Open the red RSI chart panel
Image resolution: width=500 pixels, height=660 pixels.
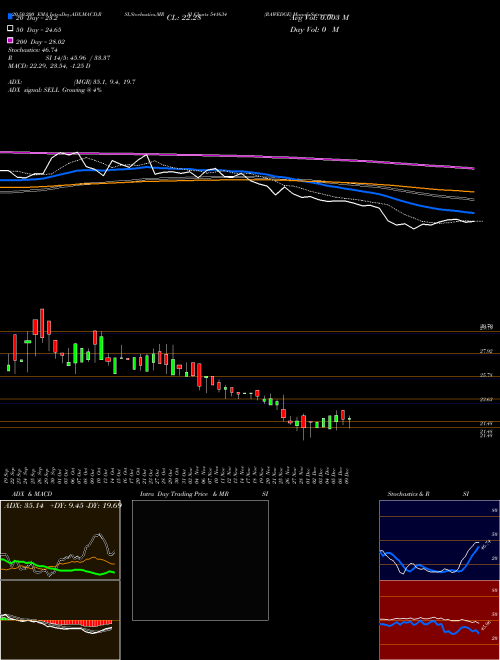coord(439,620)
